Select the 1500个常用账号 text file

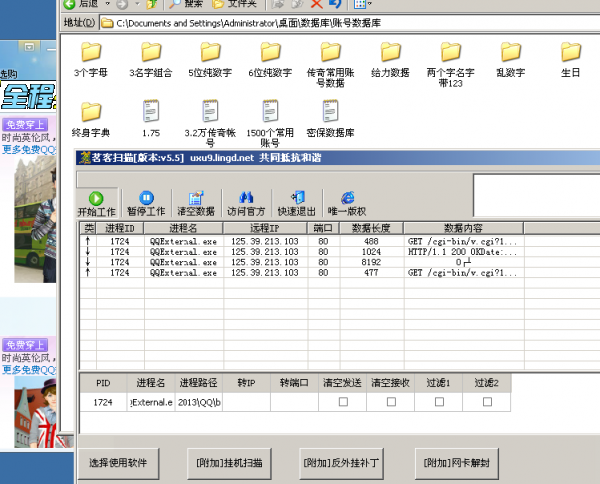click(x=270, y=123)
